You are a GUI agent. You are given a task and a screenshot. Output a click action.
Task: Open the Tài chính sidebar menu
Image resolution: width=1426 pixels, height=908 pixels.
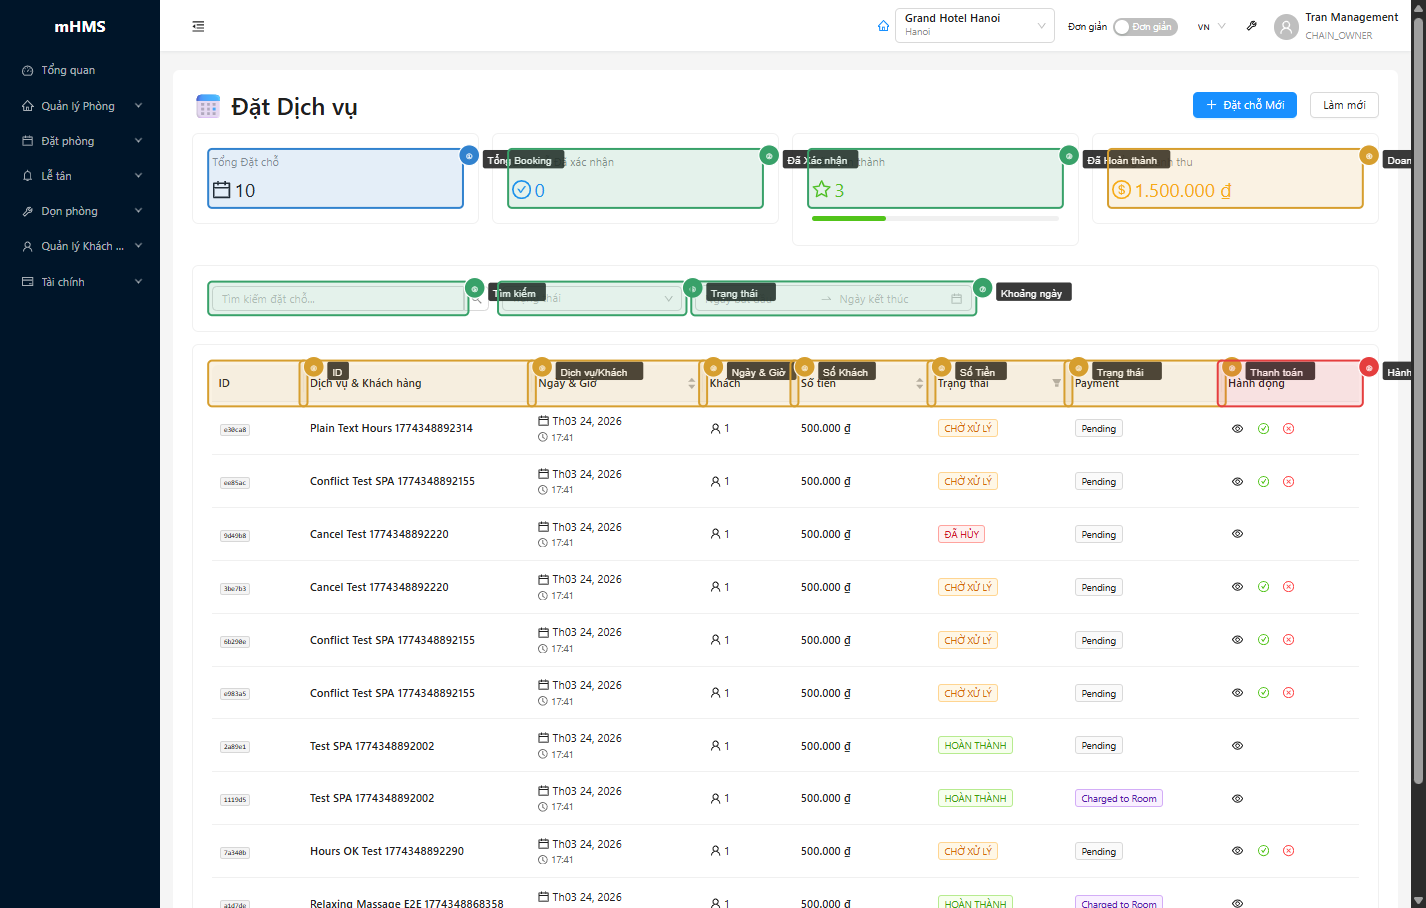(80, 282)
